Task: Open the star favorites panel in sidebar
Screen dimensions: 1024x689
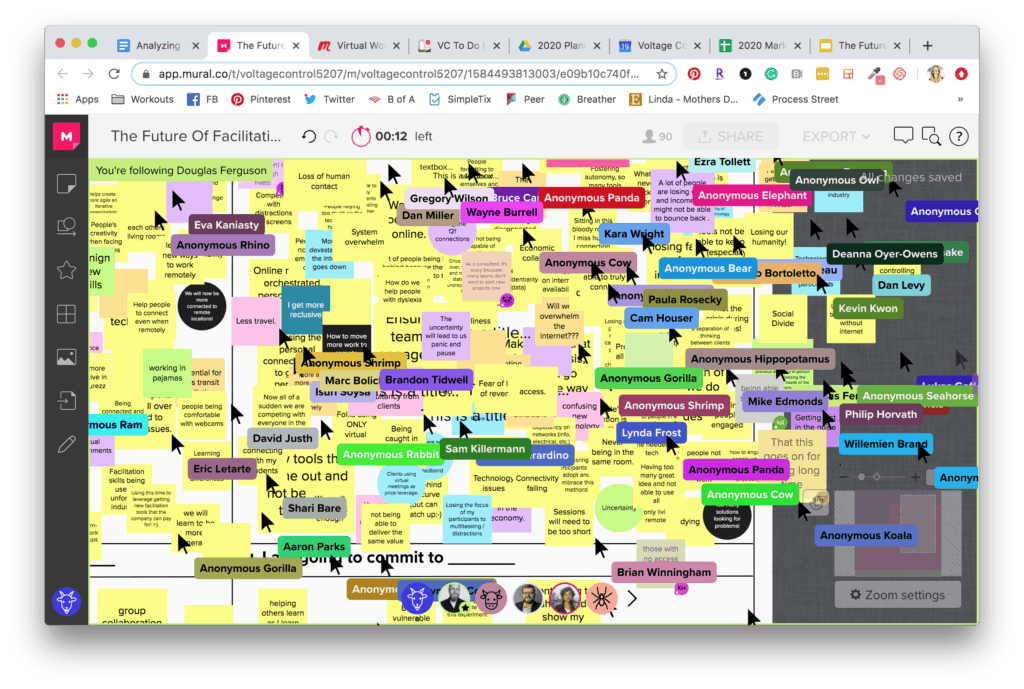Action: (66, 270)
